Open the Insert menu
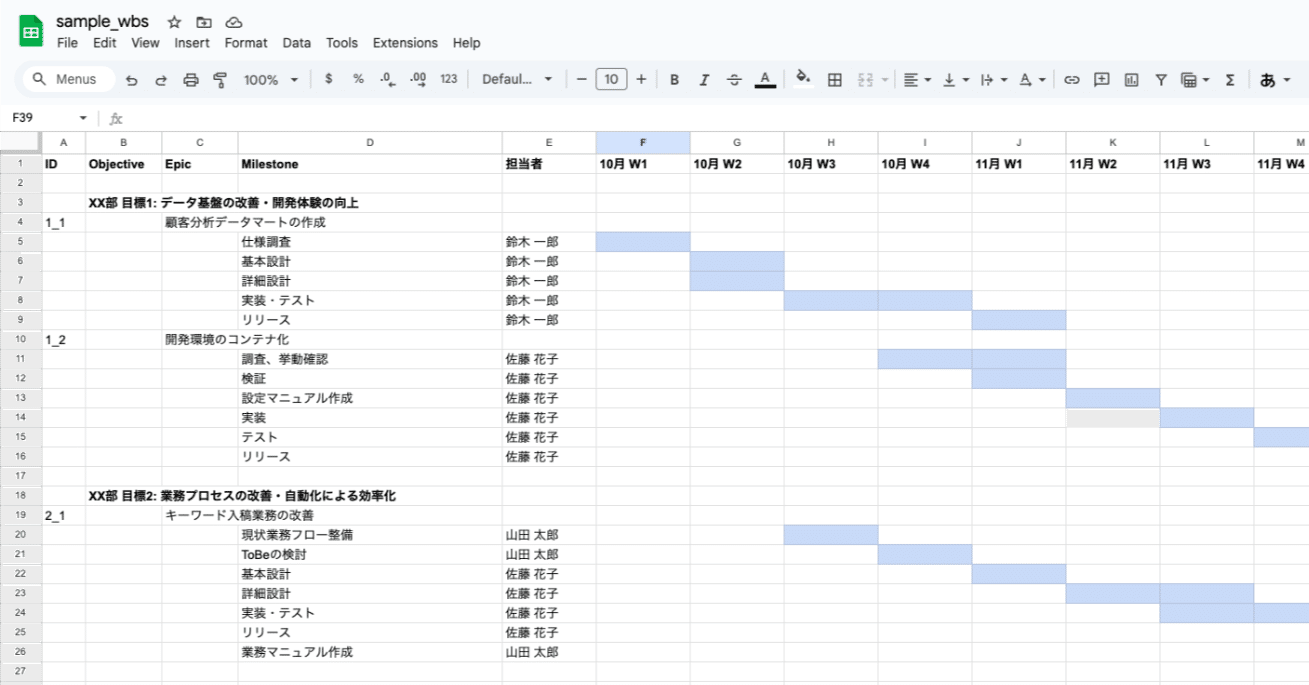This screenshot has width=1309, height=685. pyautogui.click(x=192, y=43)
